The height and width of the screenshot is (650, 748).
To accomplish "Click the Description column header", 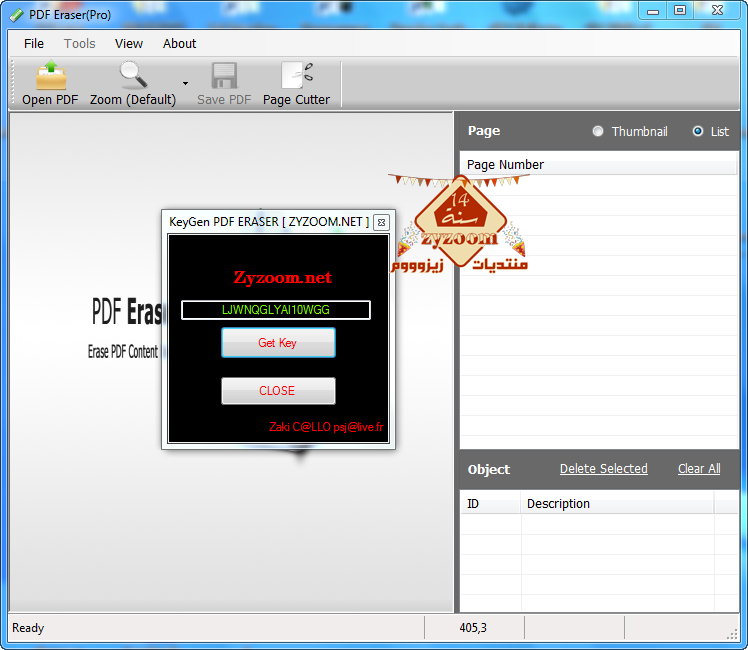I will click(x=617, y=504).
